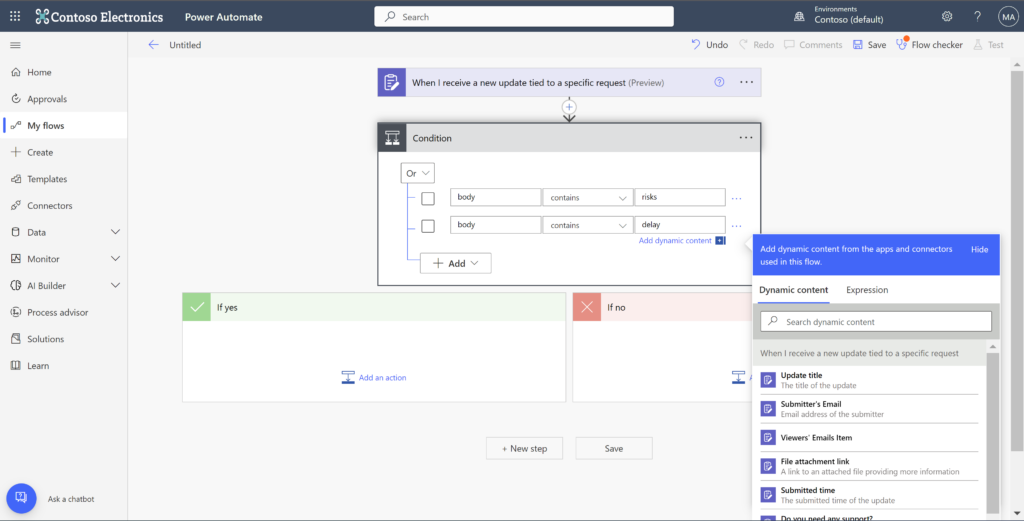Open the Ask a chatbot button

pos(21,498)
